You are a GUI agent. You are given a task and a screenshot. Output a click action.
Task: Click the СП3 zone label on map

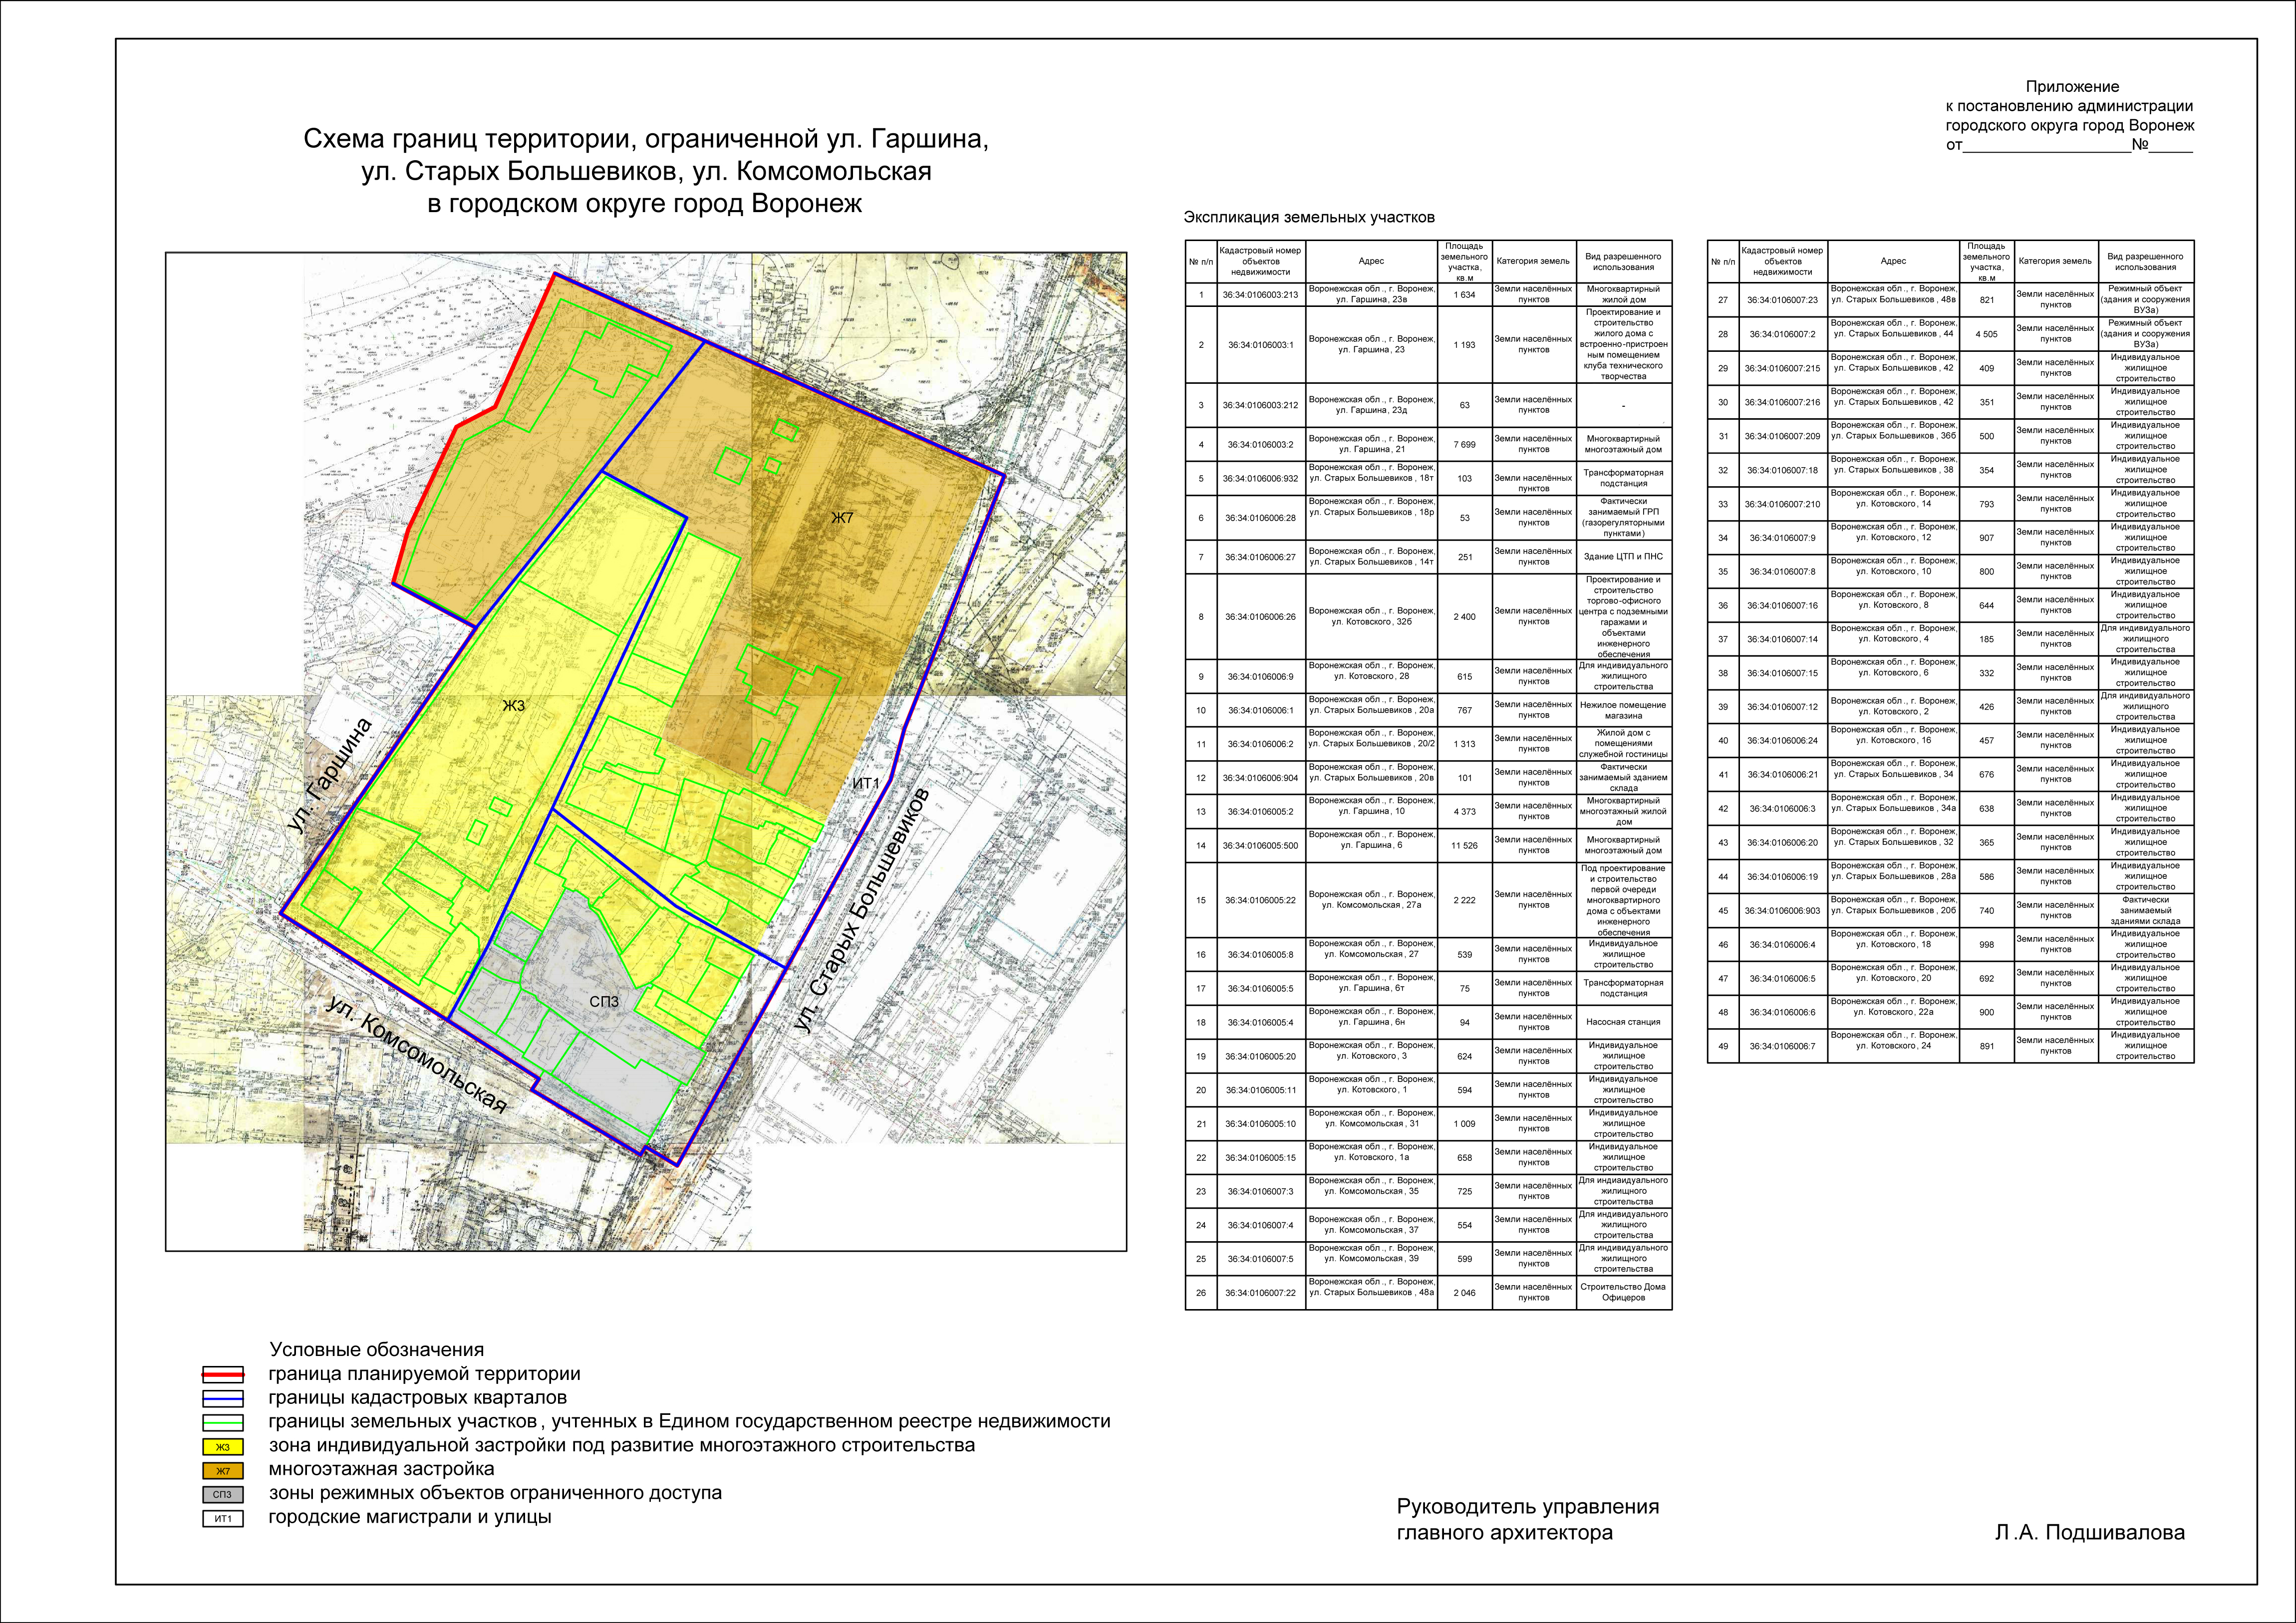point(604,1001)
